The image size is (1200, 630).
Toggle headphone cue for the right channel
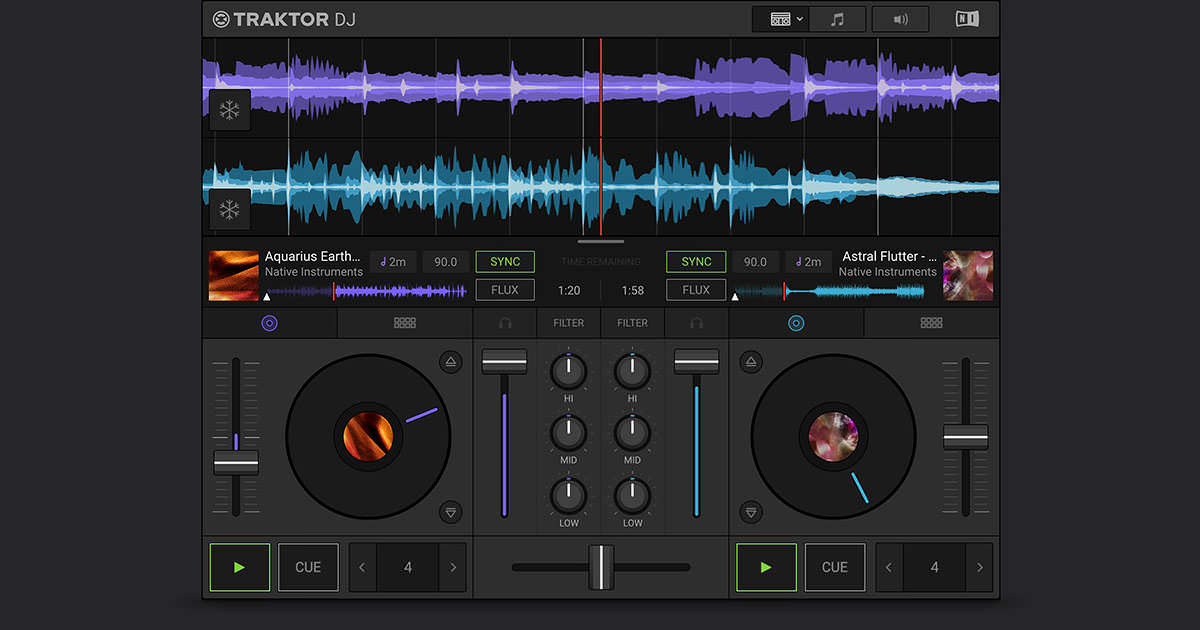pyautogui.click(x=696, y=323)
